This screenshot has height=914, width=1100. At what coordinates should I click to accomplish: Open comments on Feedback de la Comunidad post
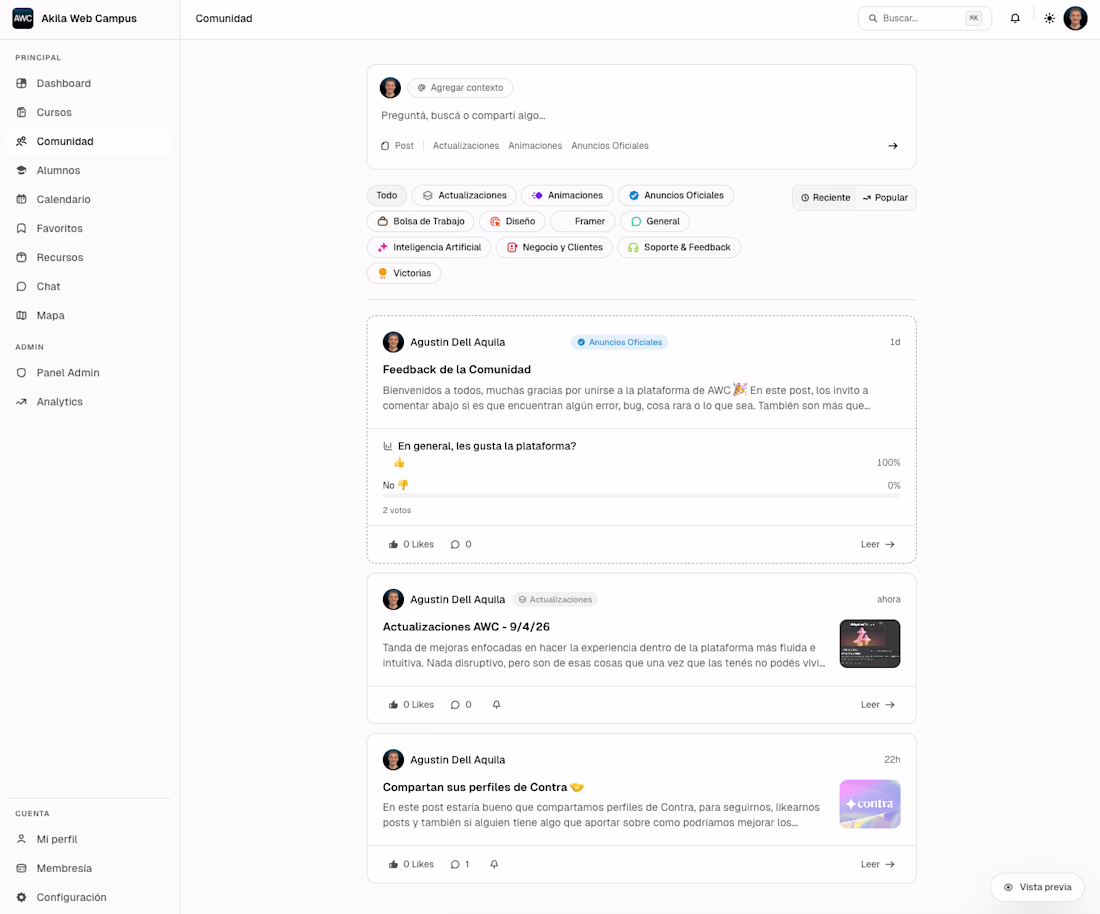(461, 544)
